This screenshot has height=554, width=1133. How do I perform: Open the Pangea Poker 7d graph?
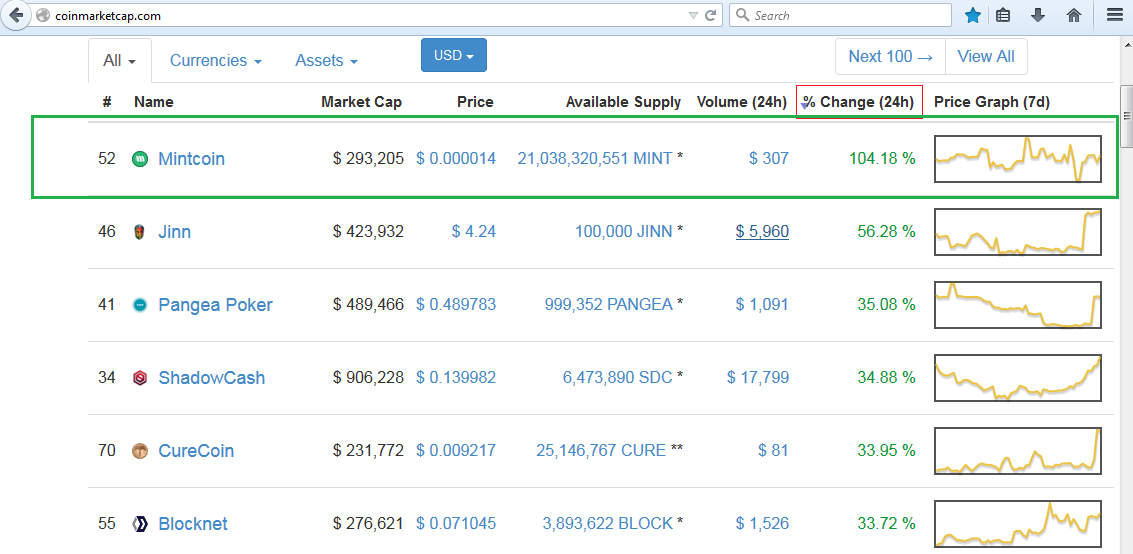tap(1017, 305)
